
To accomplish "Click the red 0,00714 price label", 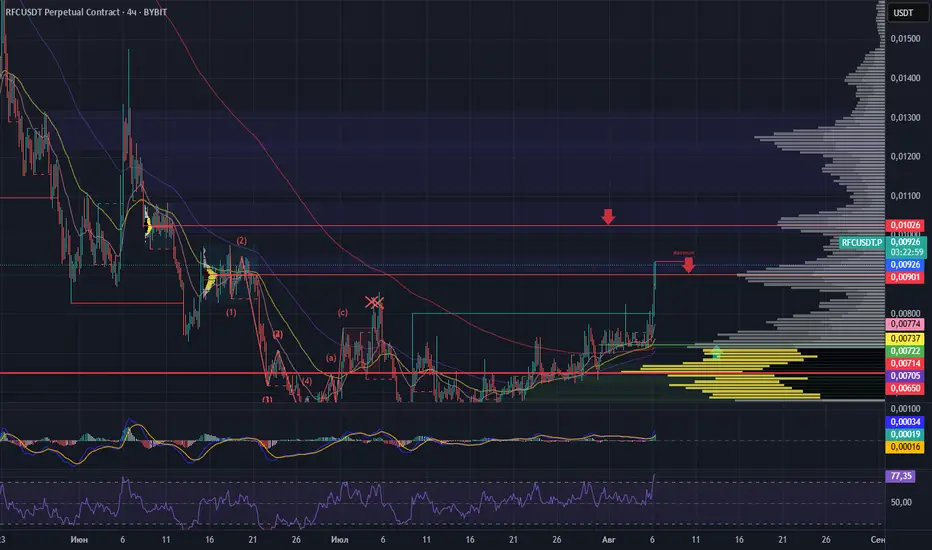I will click(x=905, y=363).
